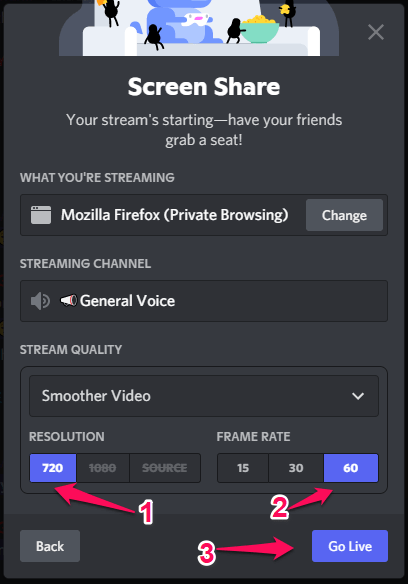Open the Smoother Video quality dropdown
Viewport: 408px width, 584px height.
coord(204,396)
